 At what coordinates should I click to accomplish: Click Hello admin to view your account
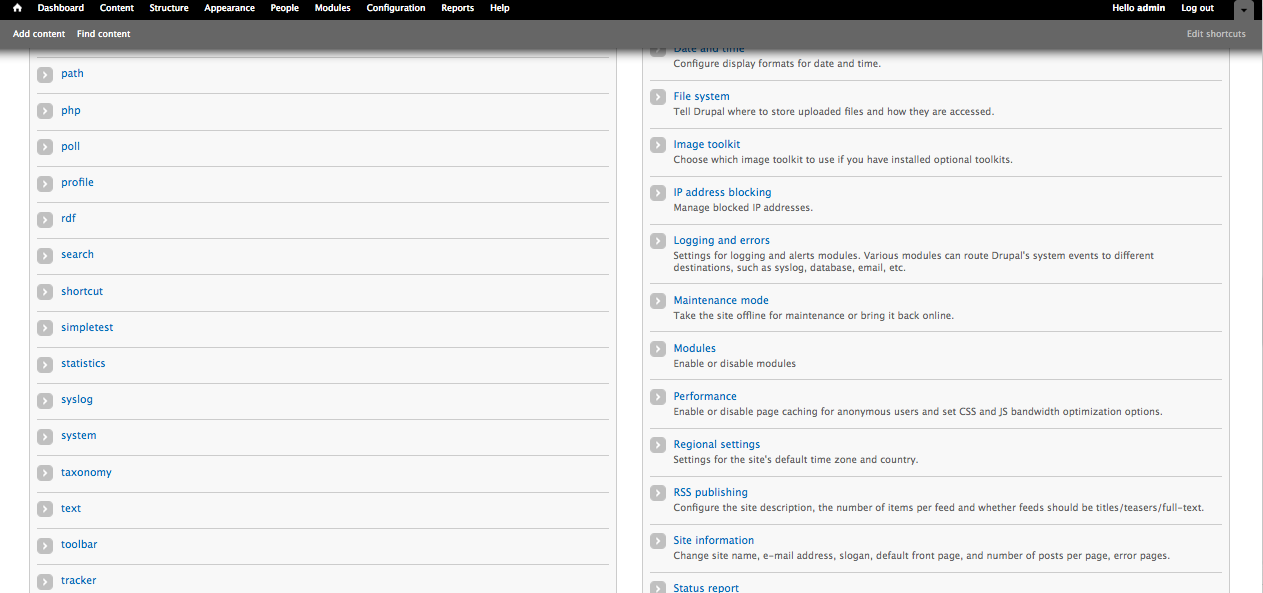click(x=1138, y=8)
